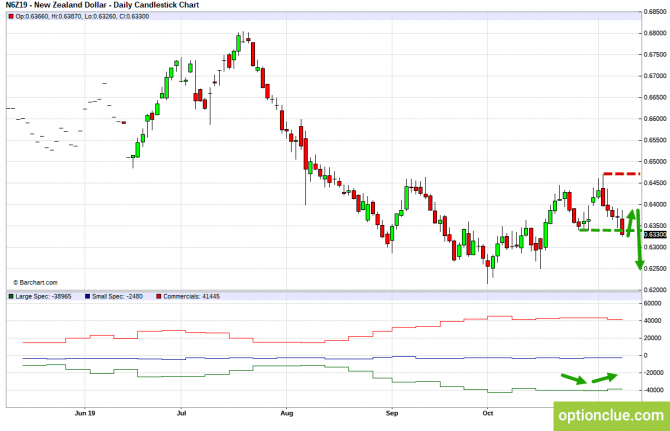670x431 pixels.
Task: Click the 60000 COT axis label
Action: click(x=652, y=303)
